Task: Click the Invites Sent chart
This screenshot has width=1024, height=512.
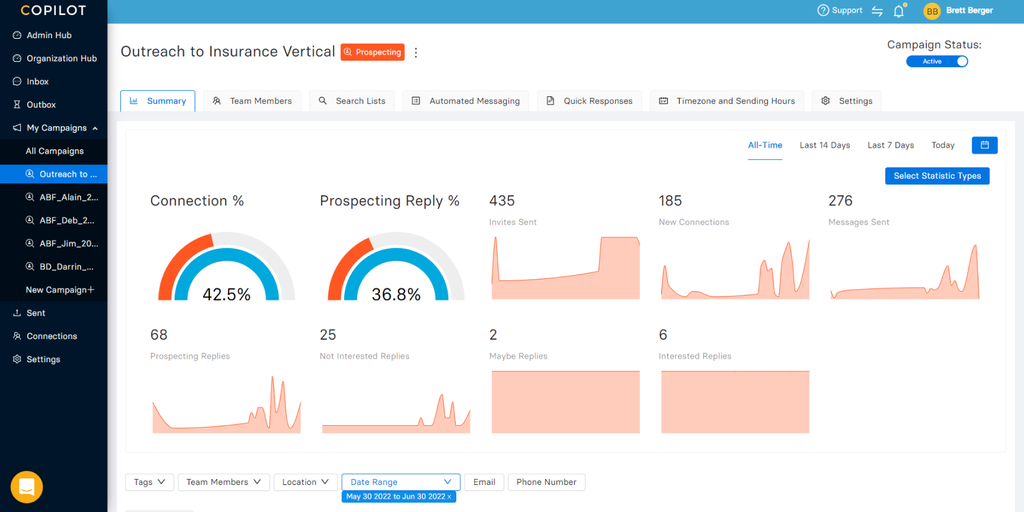Action: click(566, 268)
